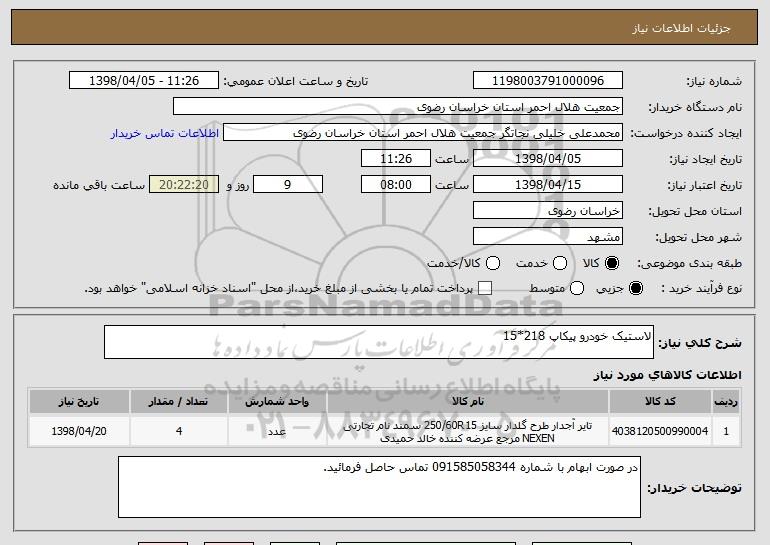Click the طبقه بندی موضوعی label
Screen dimensions: 770x545
pos(689,264)
